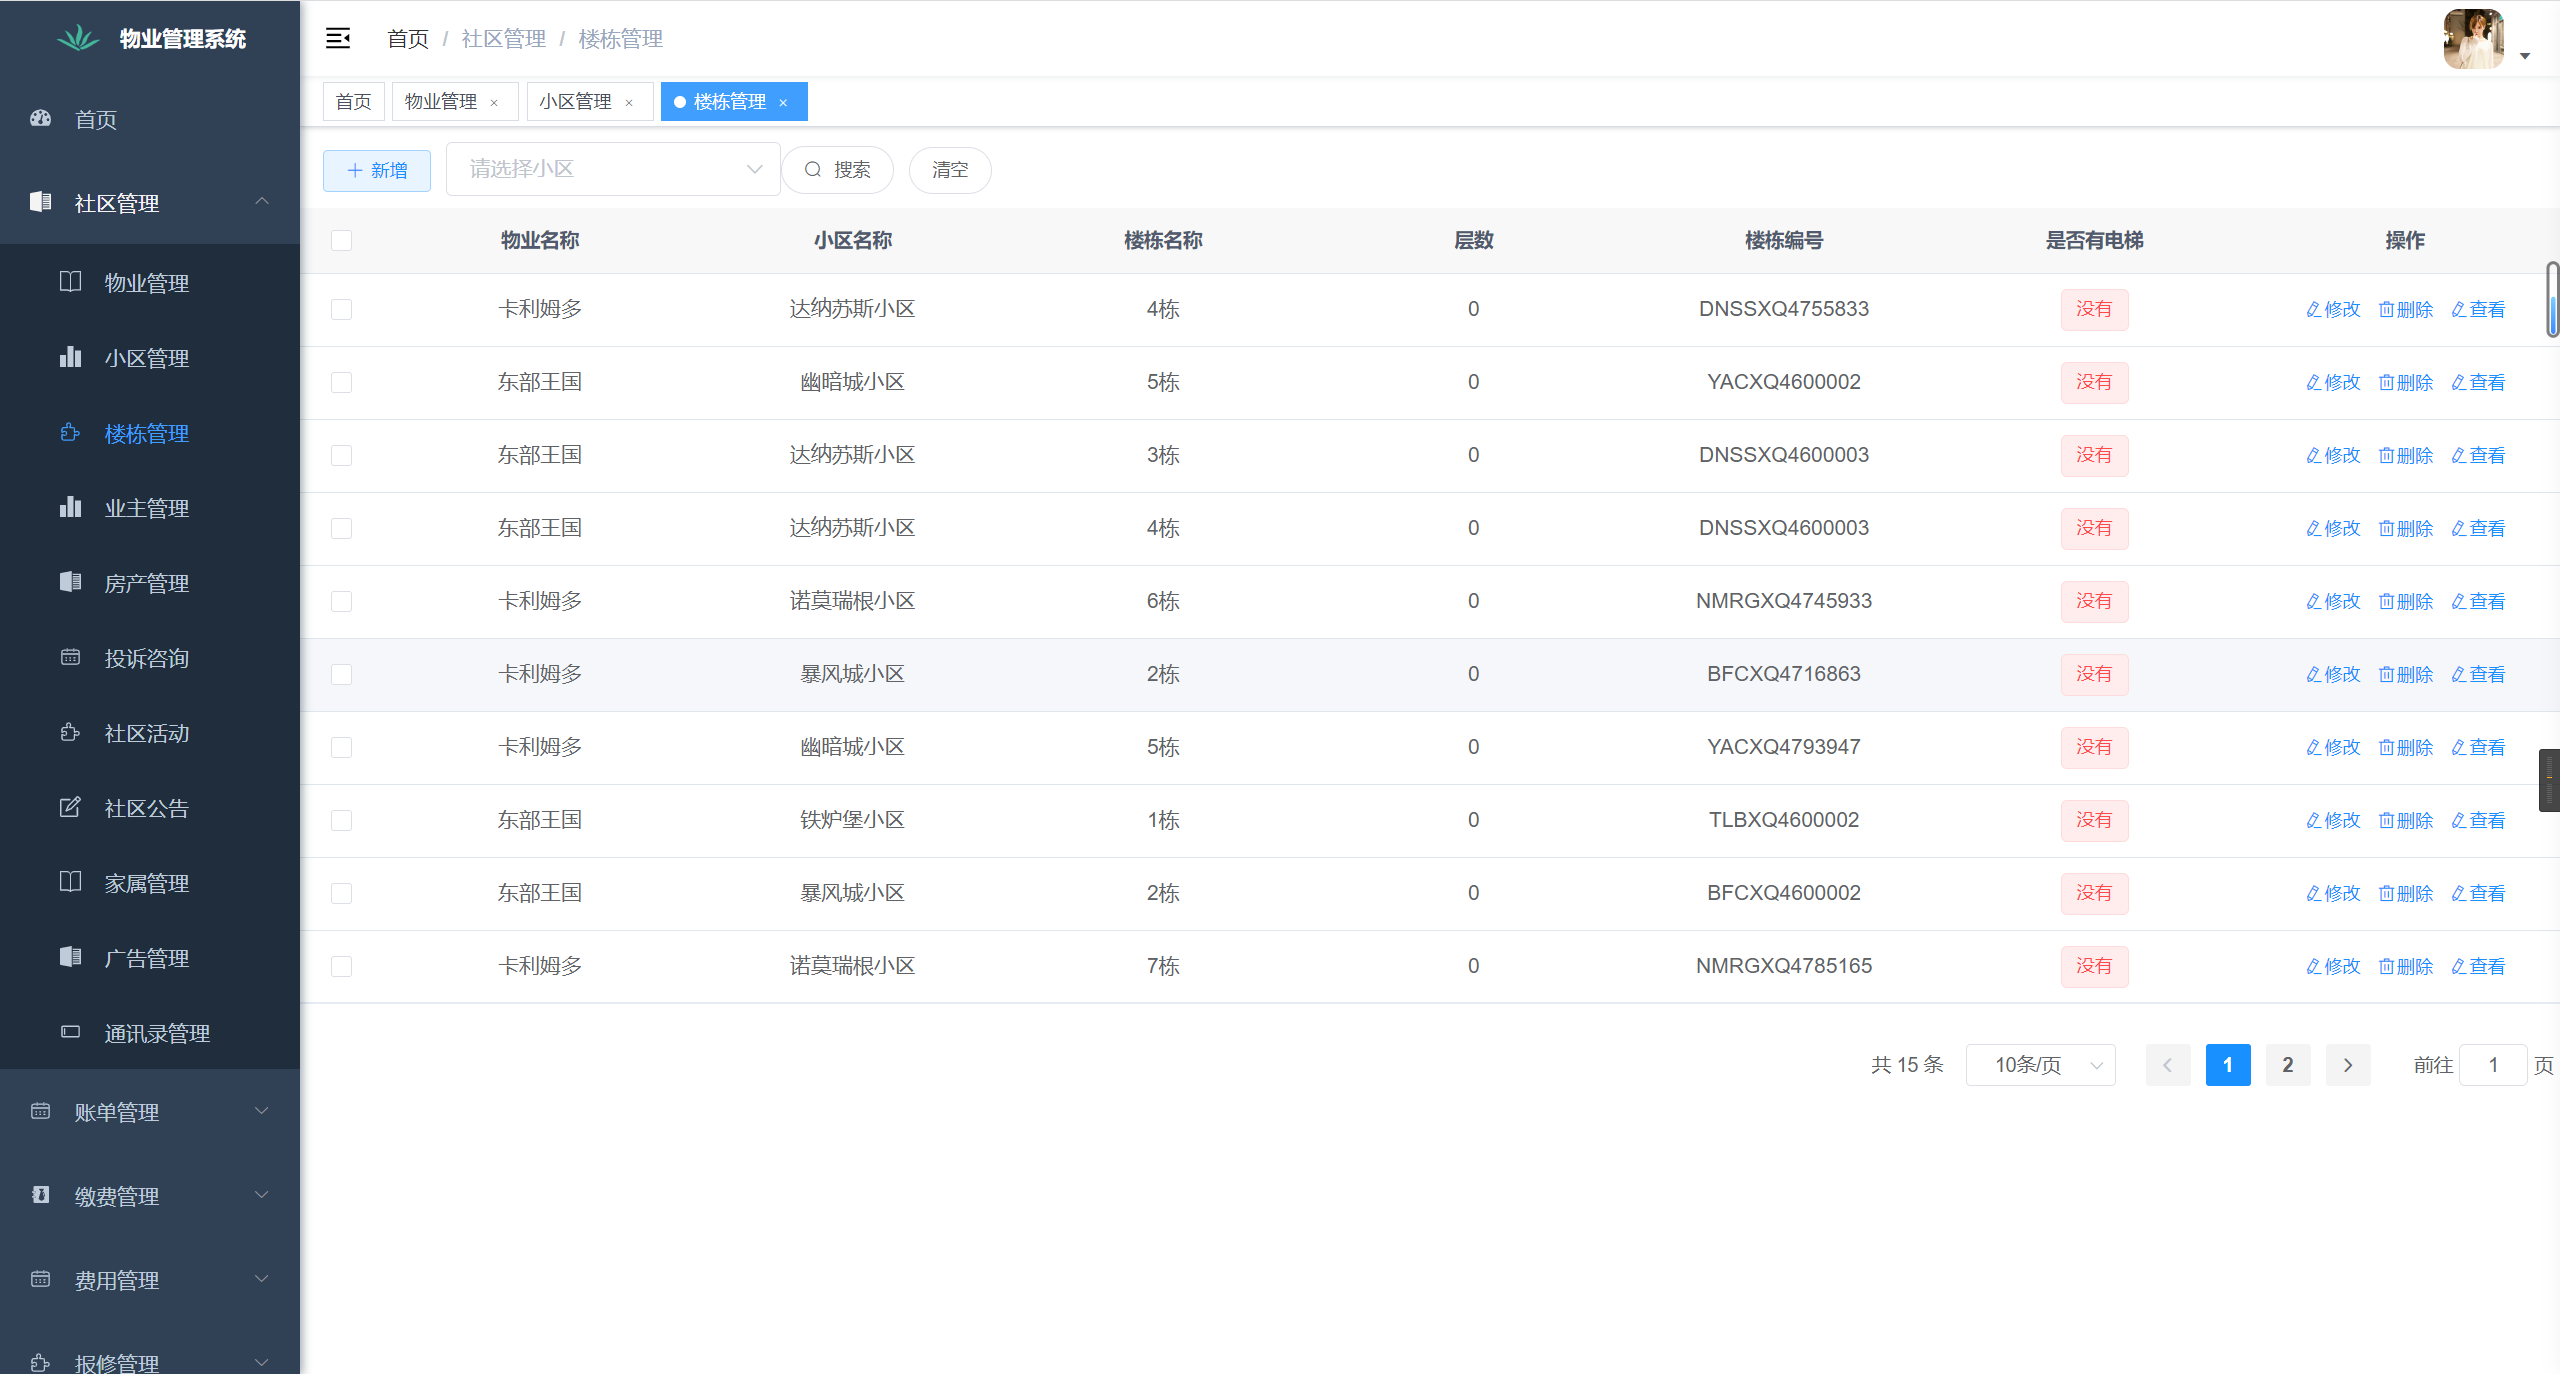
Task: Click the 小区管理 bar chart icon
Action: click(70, 356)
